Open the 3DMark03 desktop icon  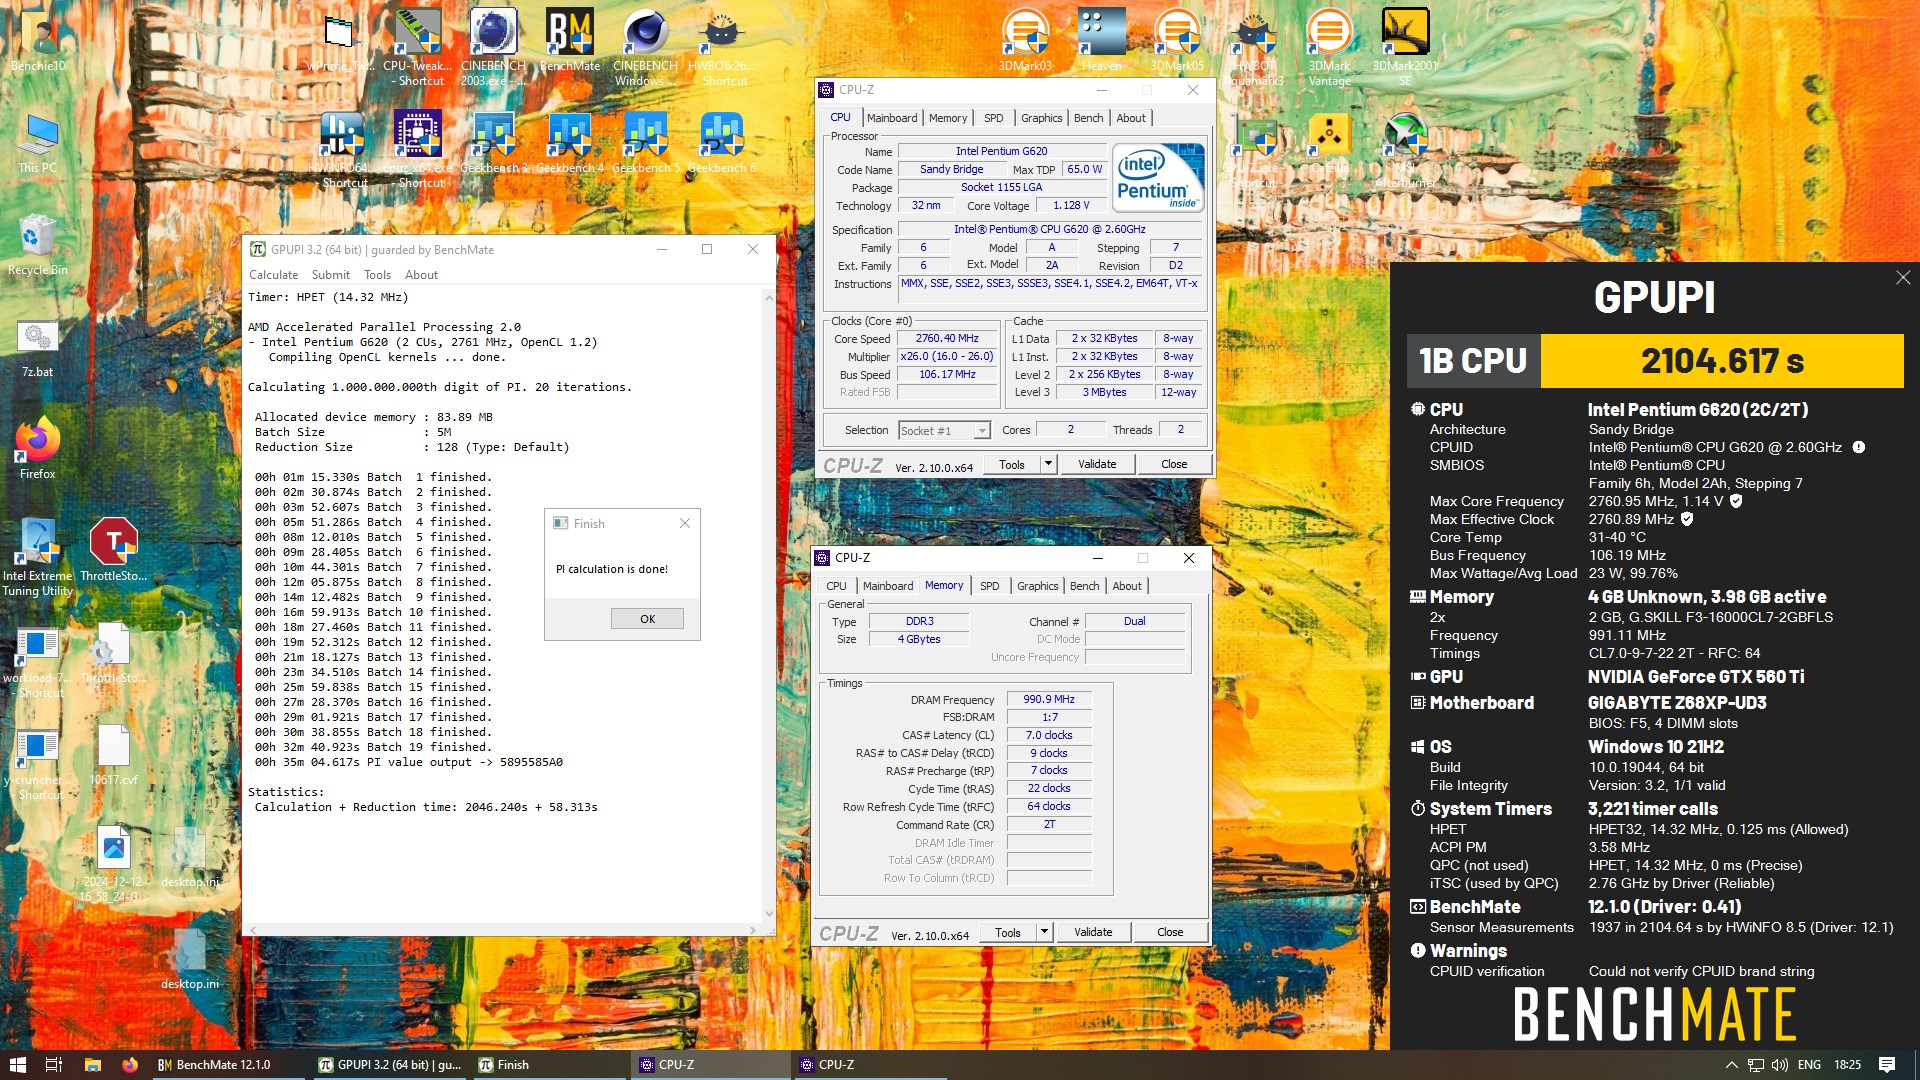click(x=1025, y=40)
